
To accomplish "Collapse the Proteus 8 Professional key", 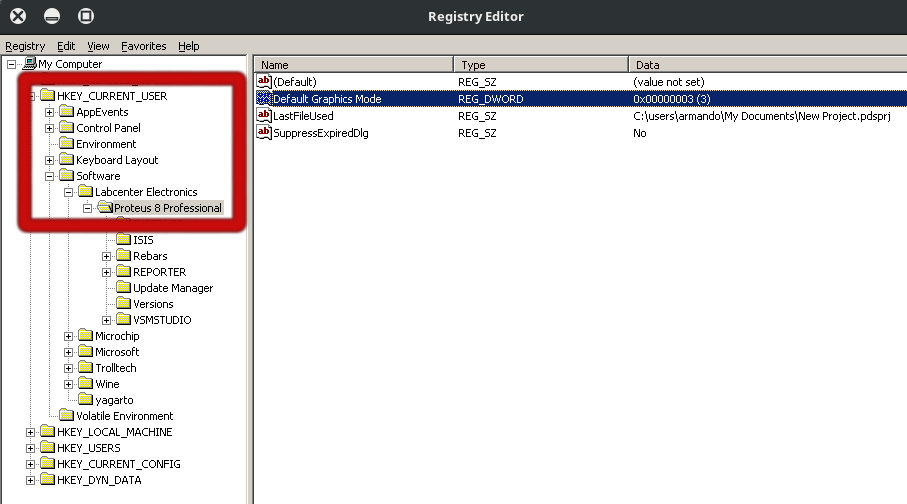I will click(87, 208).
